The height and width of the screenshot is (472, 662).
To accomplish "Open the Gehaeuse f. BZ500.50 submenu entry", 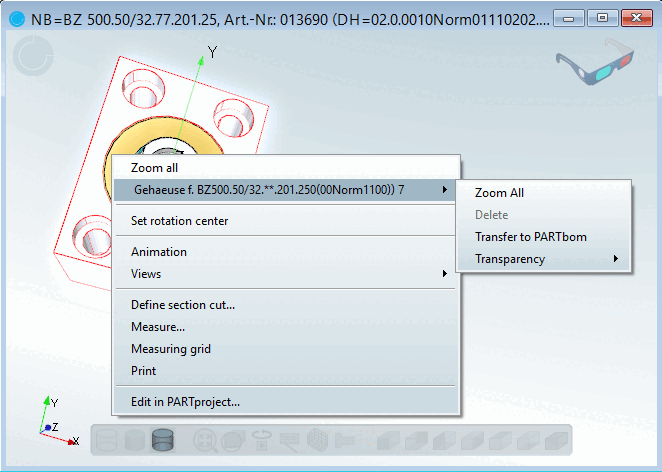I will pyautogui.click(x=285, y=190).
